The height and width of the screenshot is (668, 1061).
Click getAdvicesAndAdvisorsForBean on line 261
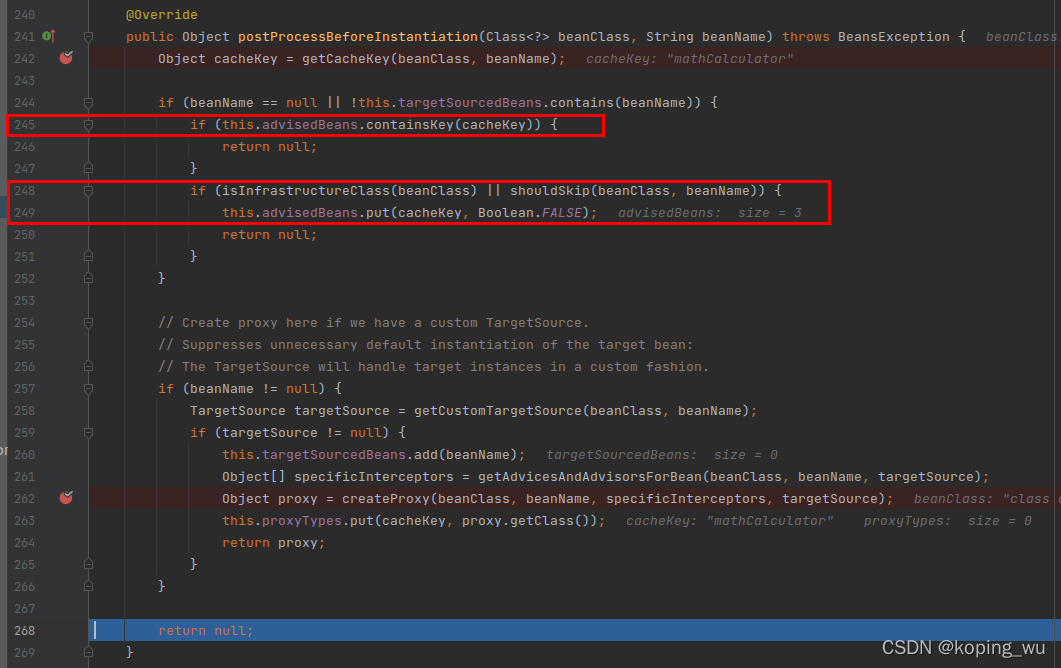click(590, 476)
